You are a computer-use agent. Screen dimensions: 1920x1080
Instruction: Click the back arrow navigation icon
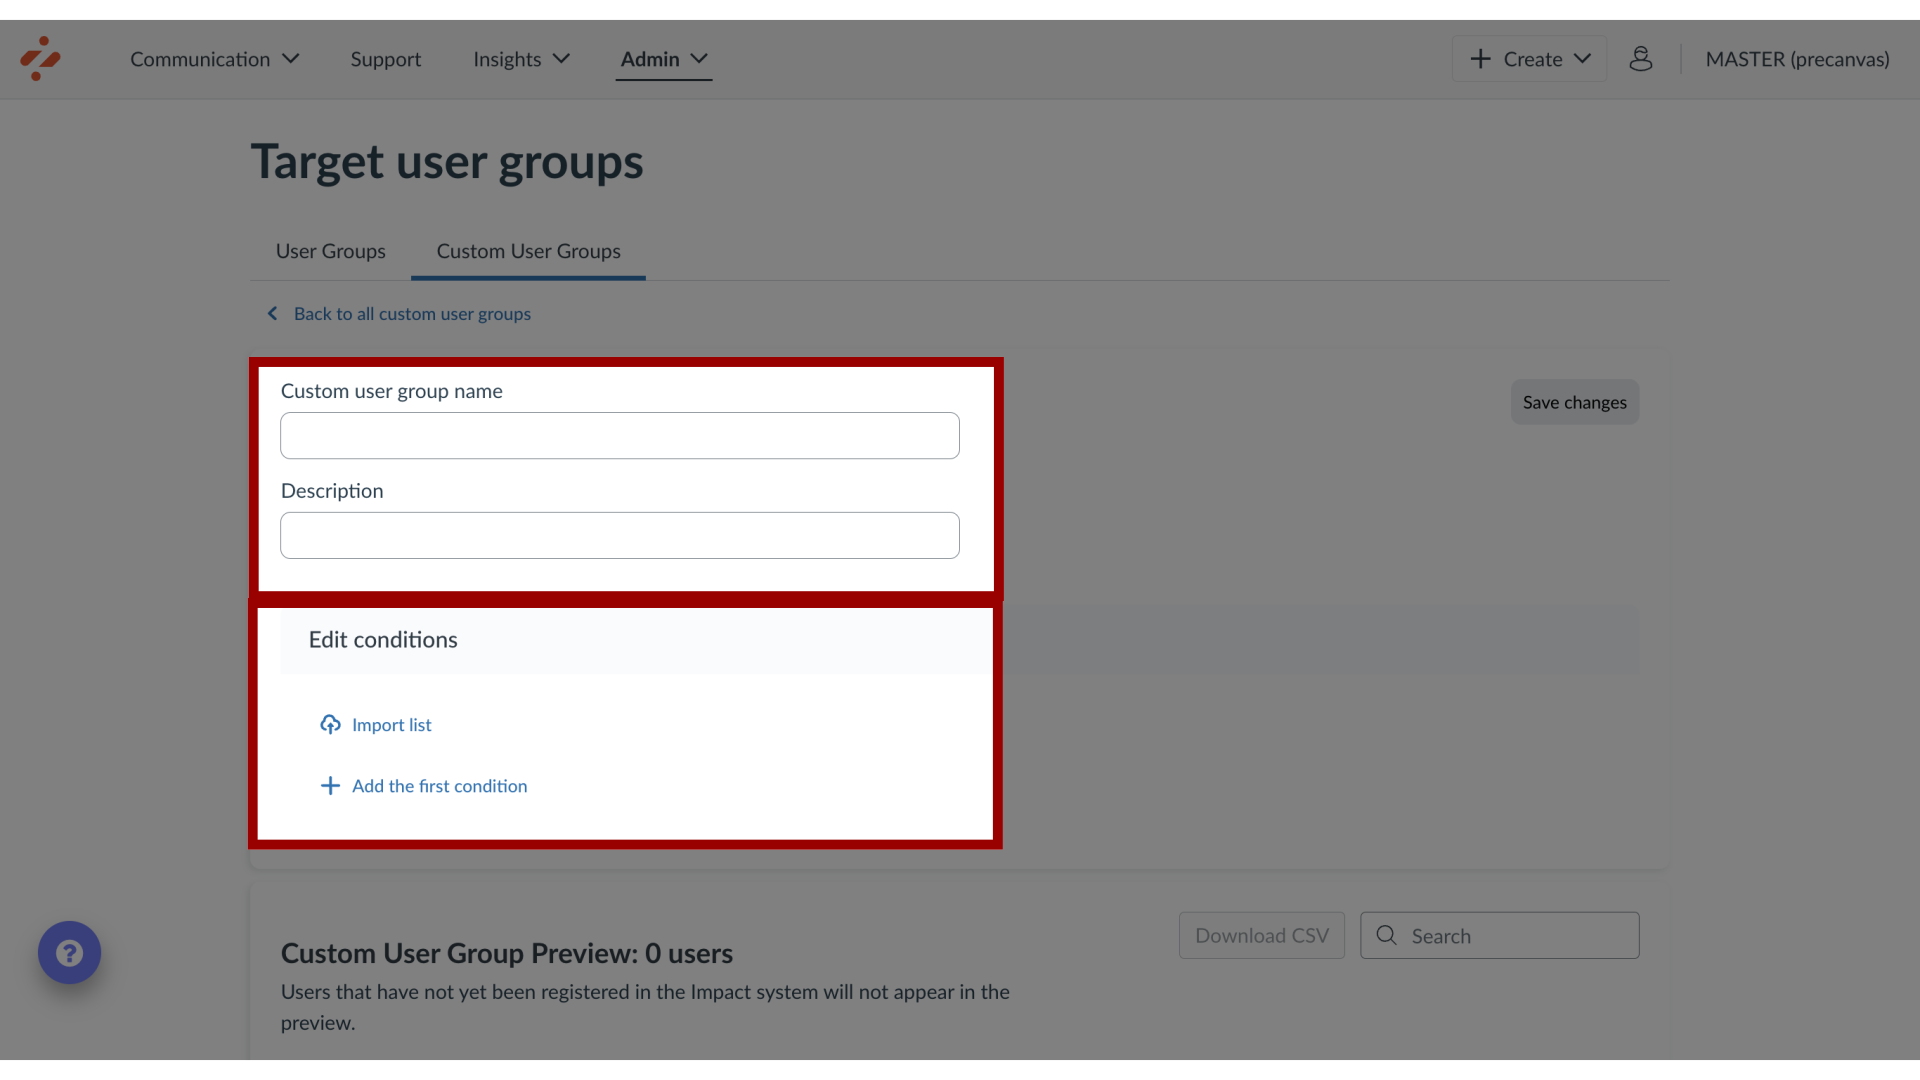tap(273, 313)
